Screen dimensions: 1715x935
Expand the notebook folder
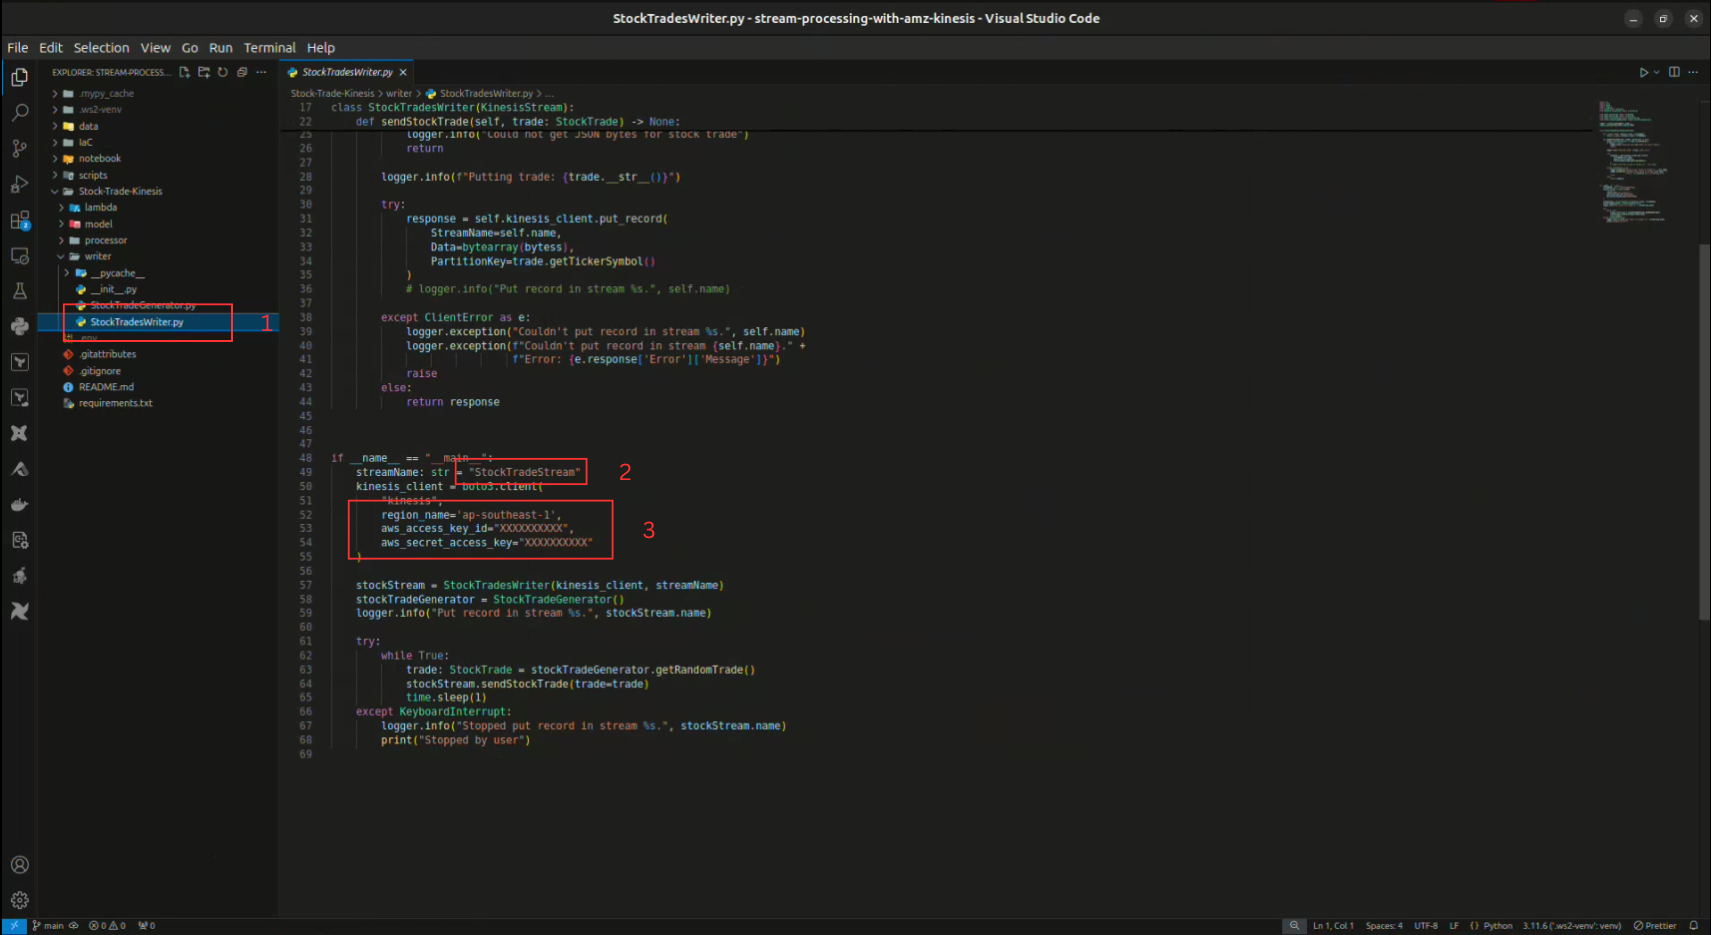[99, 159]
